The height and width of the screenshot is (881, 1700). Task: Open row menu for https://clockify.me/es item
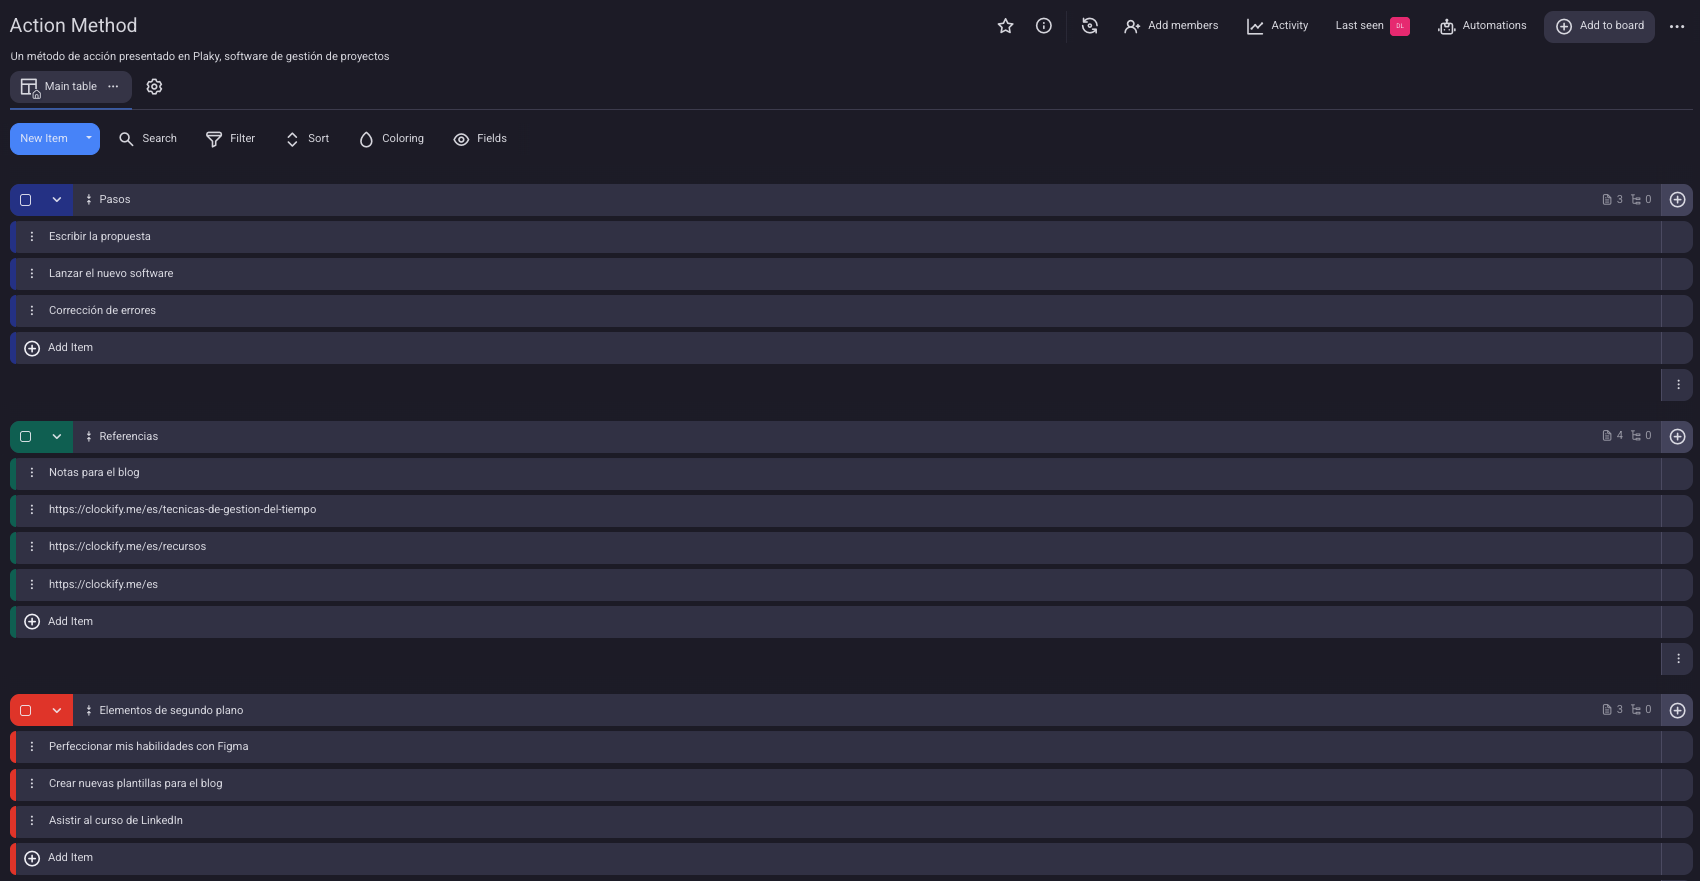(32, 585)
